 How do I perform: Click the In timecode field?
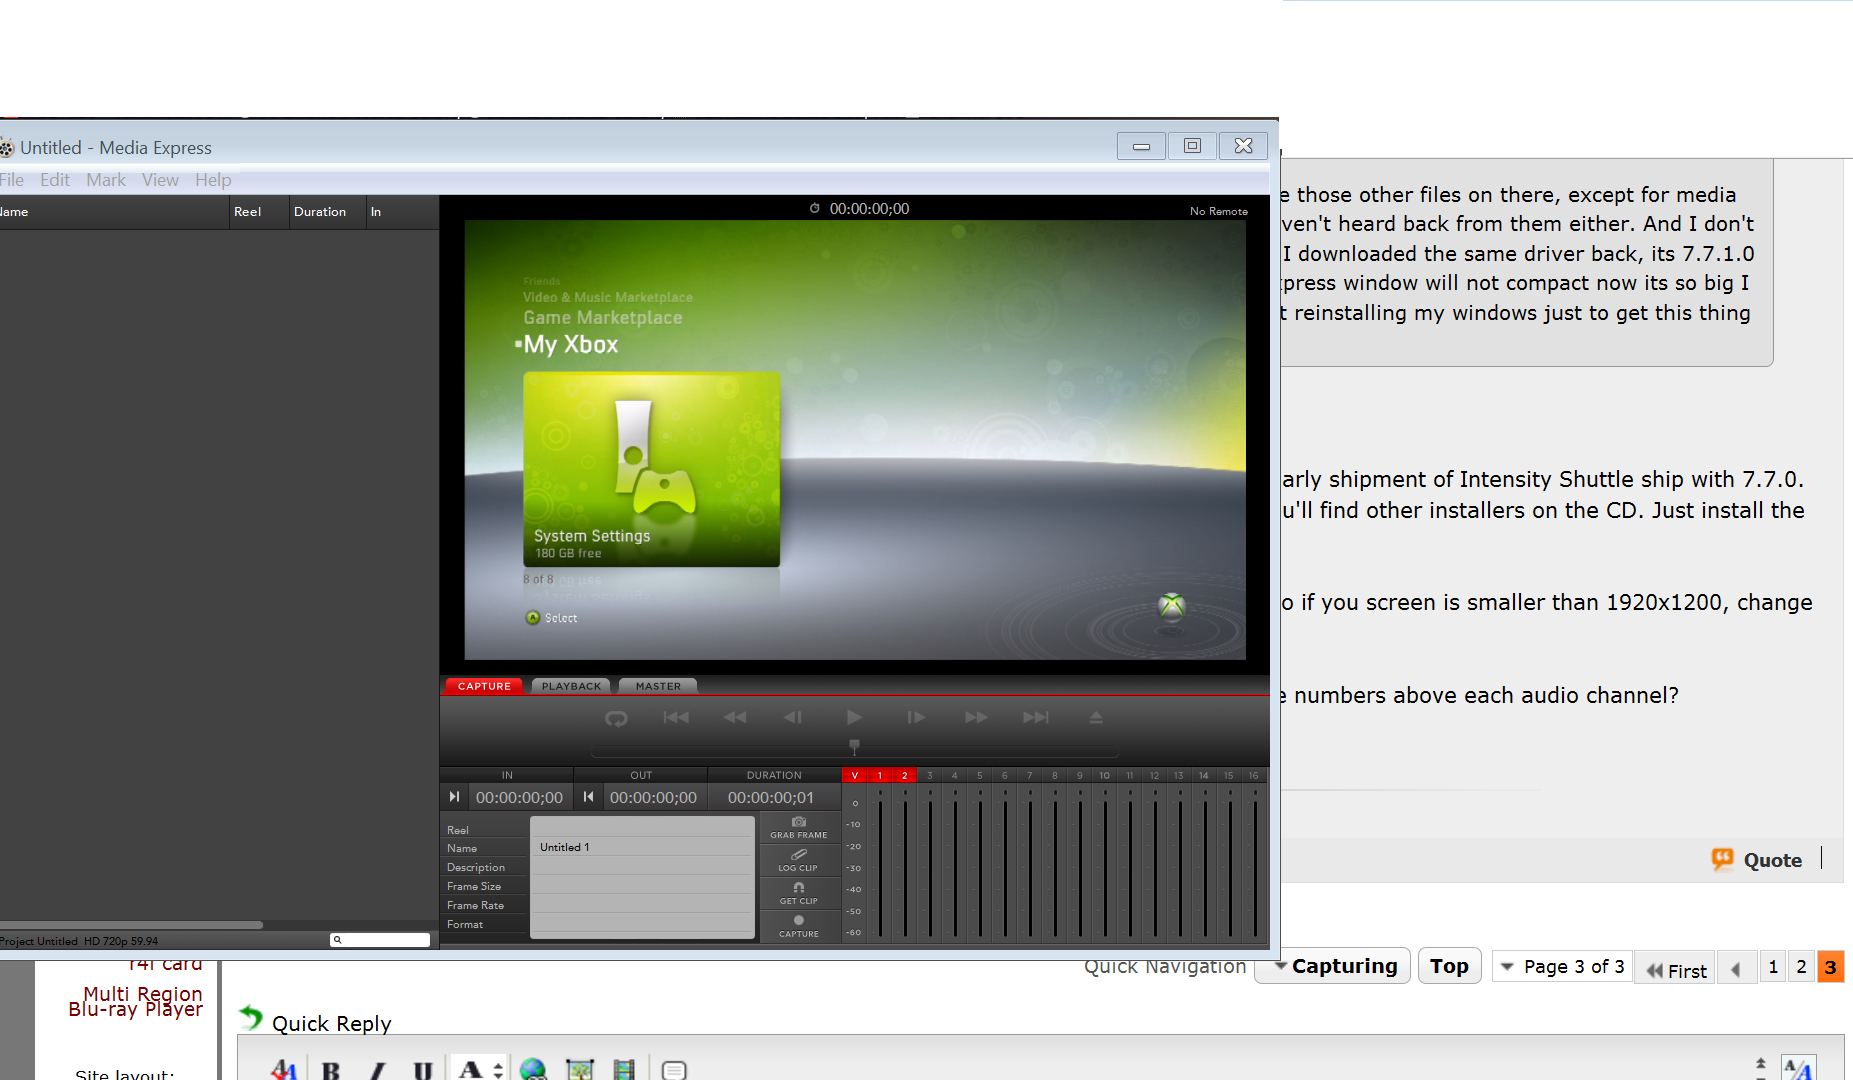tap(519, 798)
